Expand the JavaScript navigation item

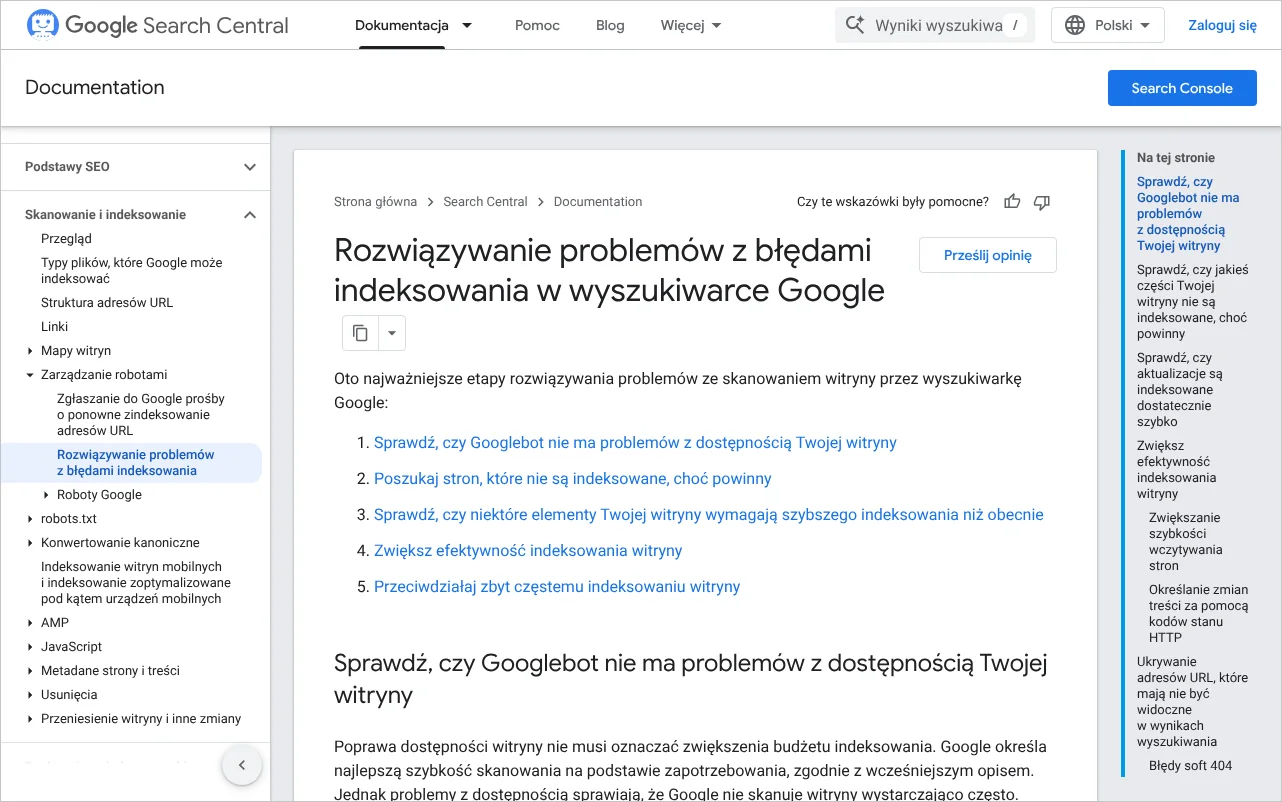pyautogui.click(x=30, y=647)
